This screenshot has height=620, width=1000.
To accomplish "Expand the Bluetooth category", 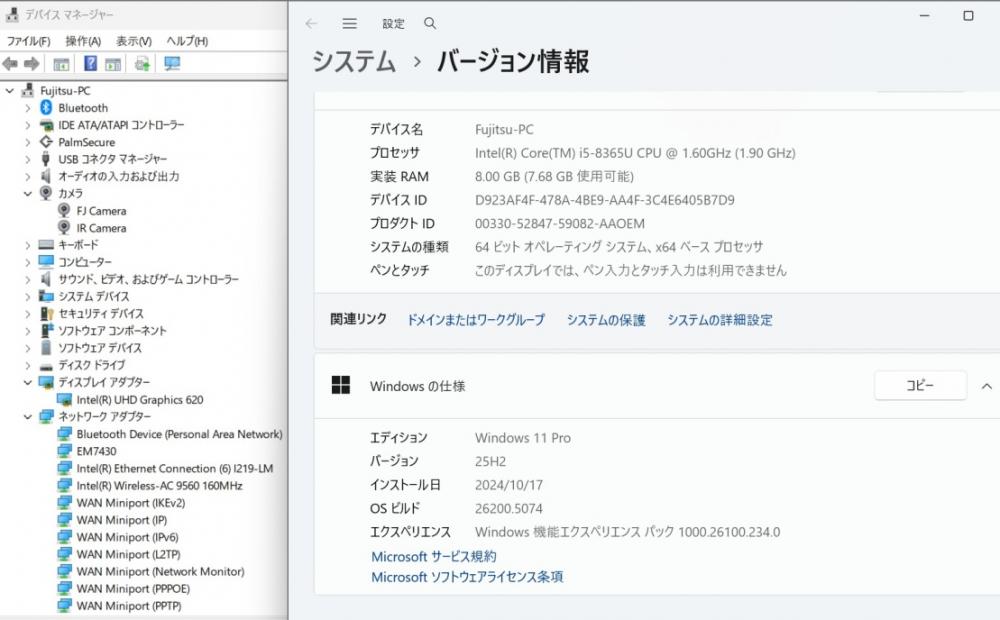I will click(27, 108).
